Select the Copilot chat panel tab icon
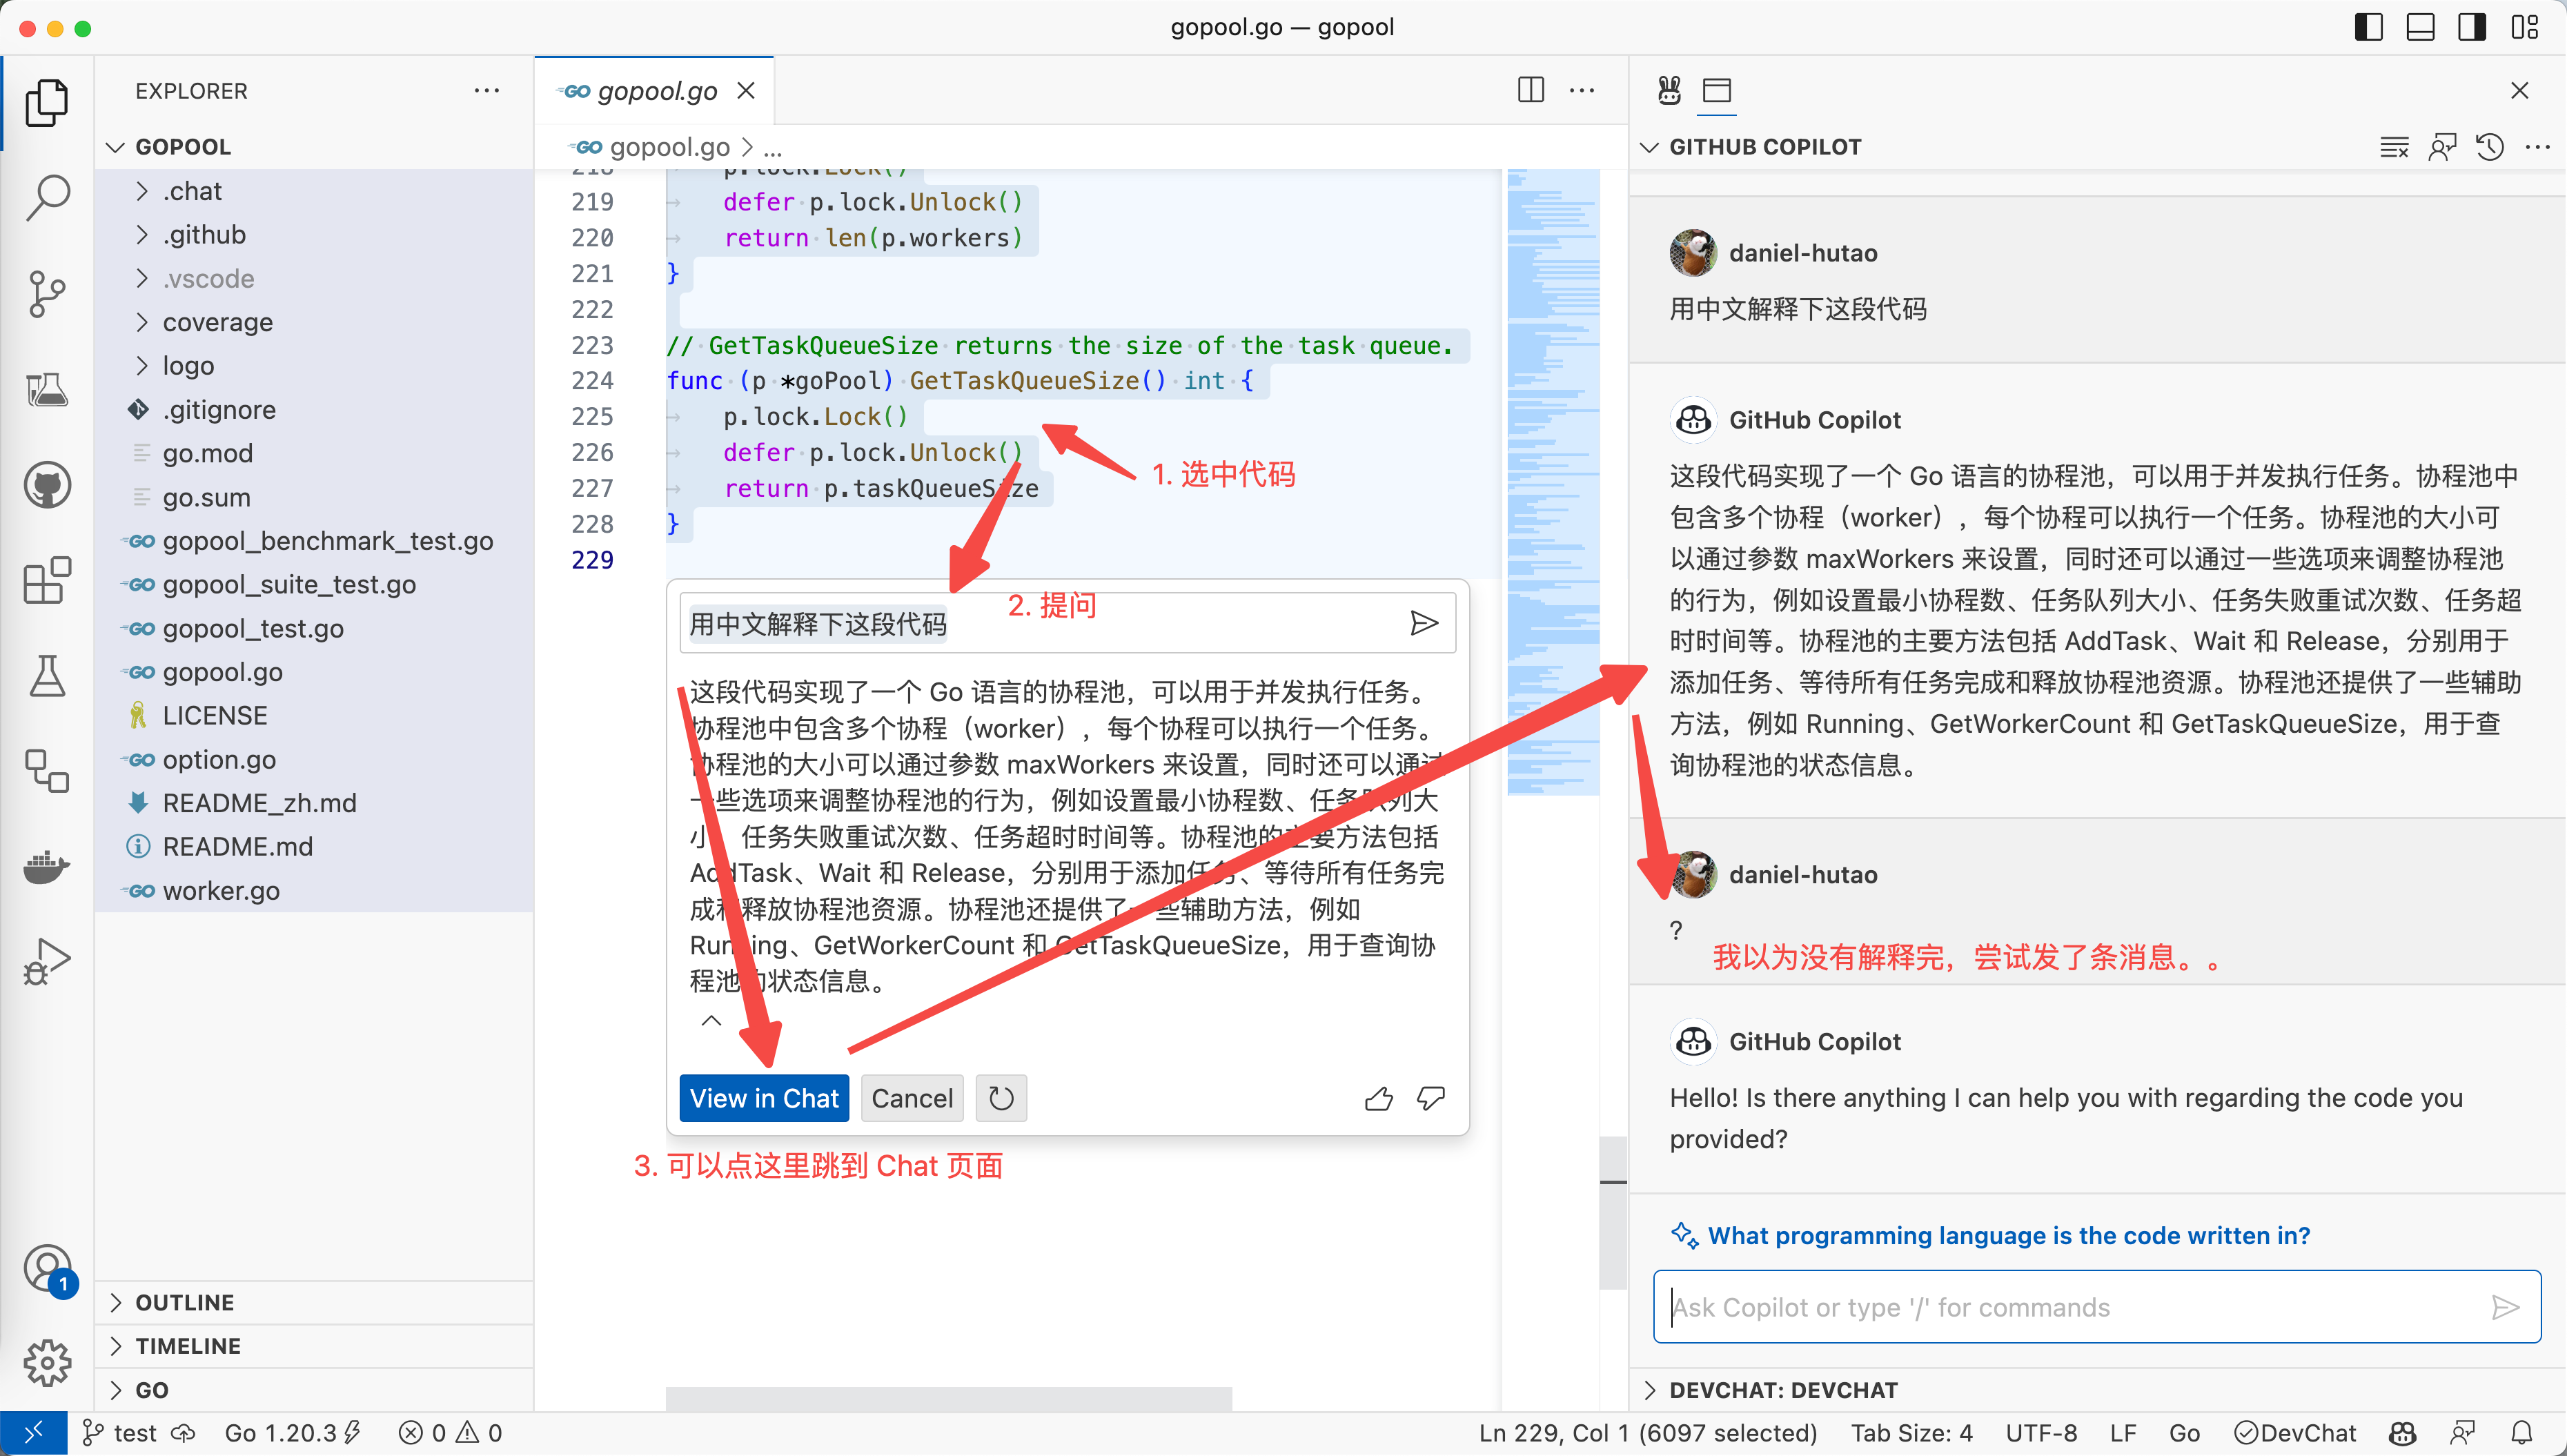2567x1456 pixels. tap(1717, 90)
